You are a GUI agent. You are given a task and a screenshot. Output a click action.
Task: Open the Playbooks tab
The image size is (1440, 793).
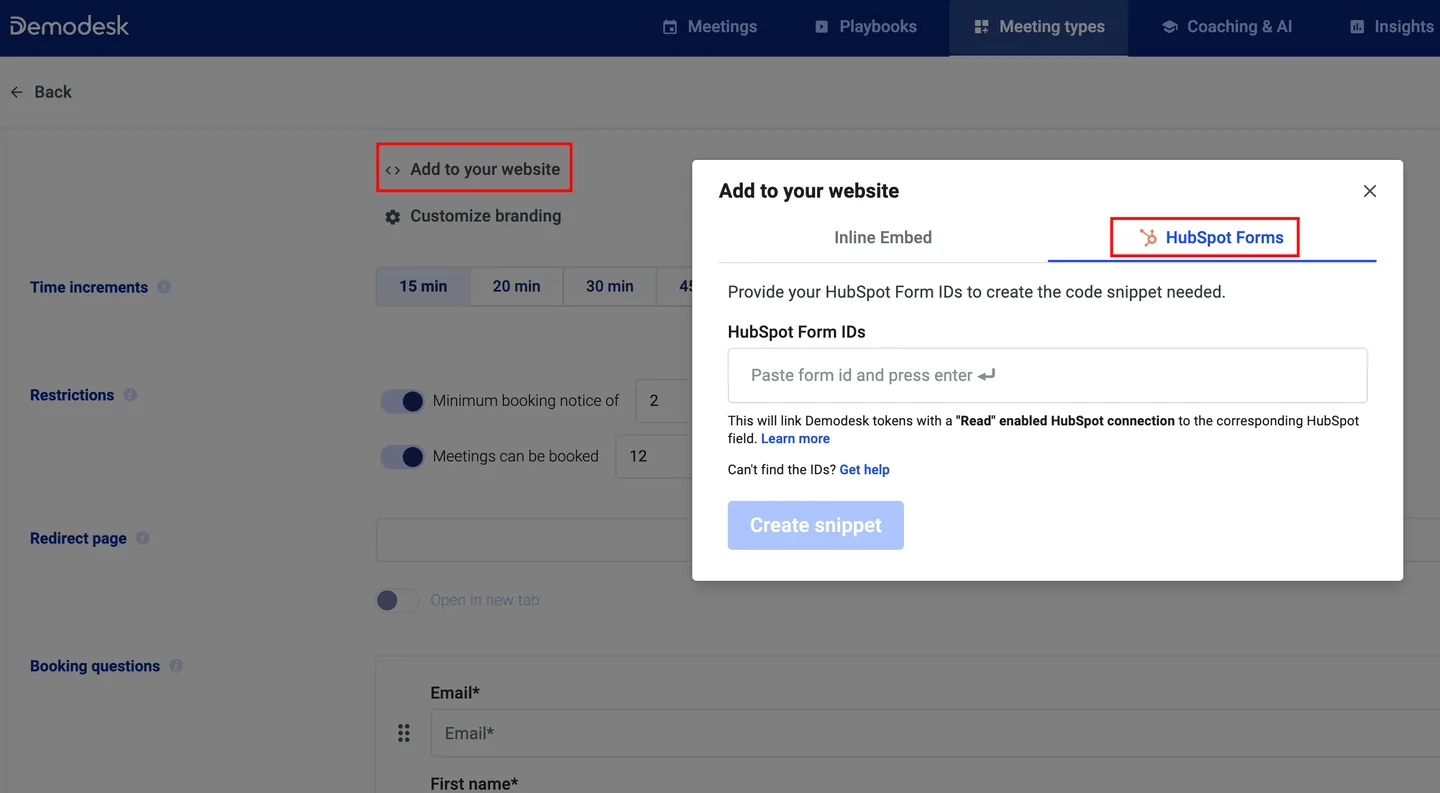[x=865, y=27]
